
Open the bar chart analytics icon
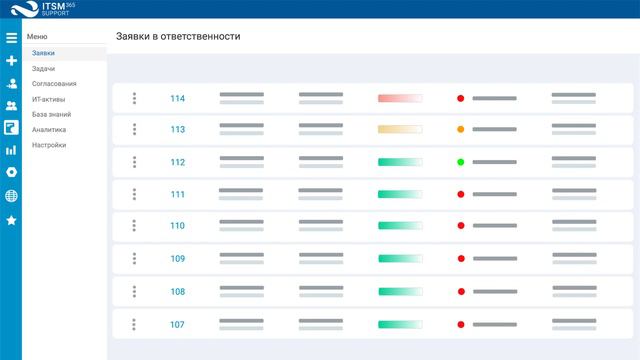(x=11, y=150)
